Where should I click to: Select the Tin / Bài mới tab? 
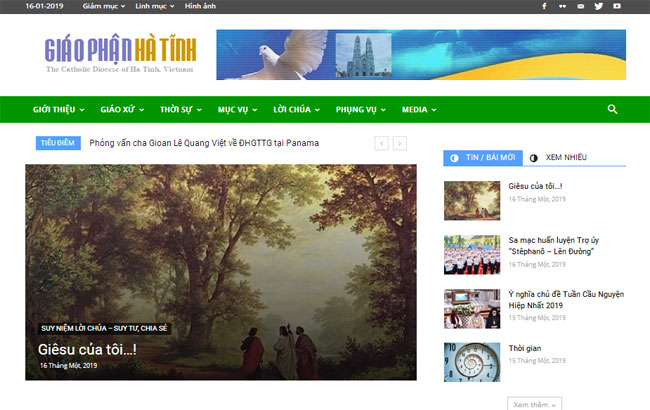tap(483, 158)
